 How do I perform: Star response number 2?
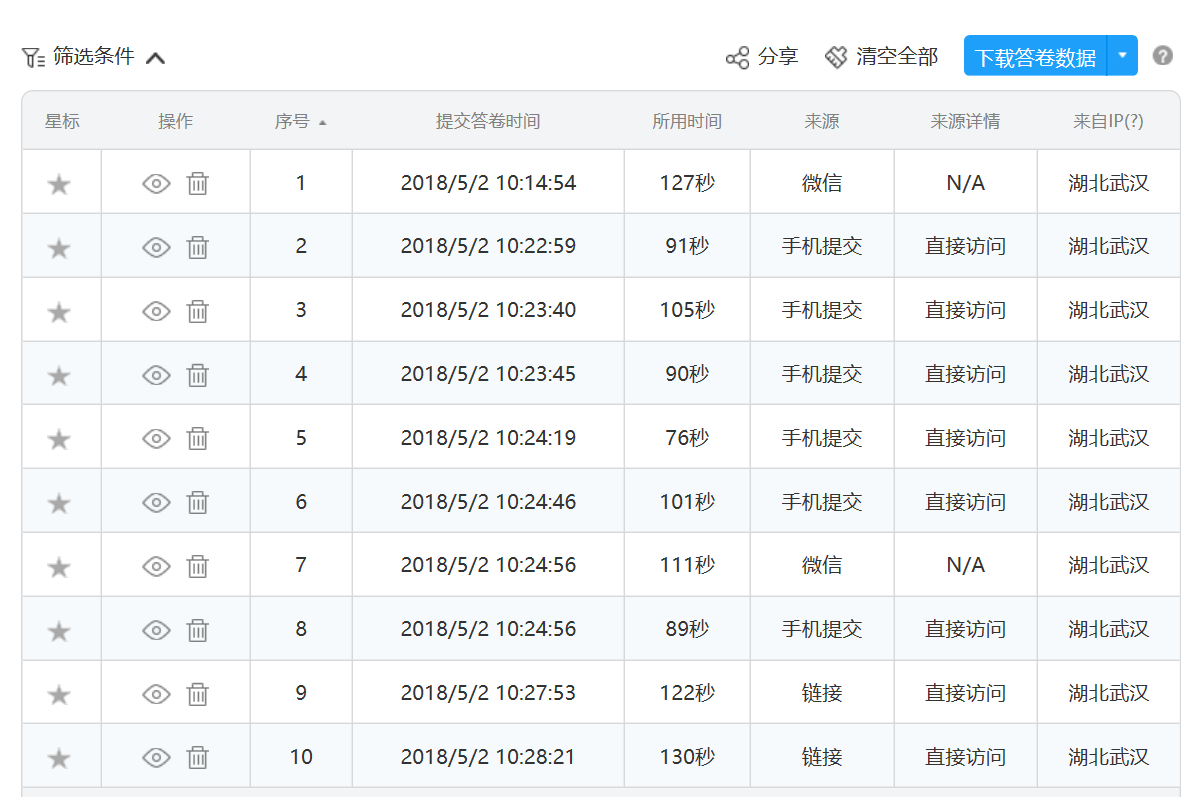[59, 248]
